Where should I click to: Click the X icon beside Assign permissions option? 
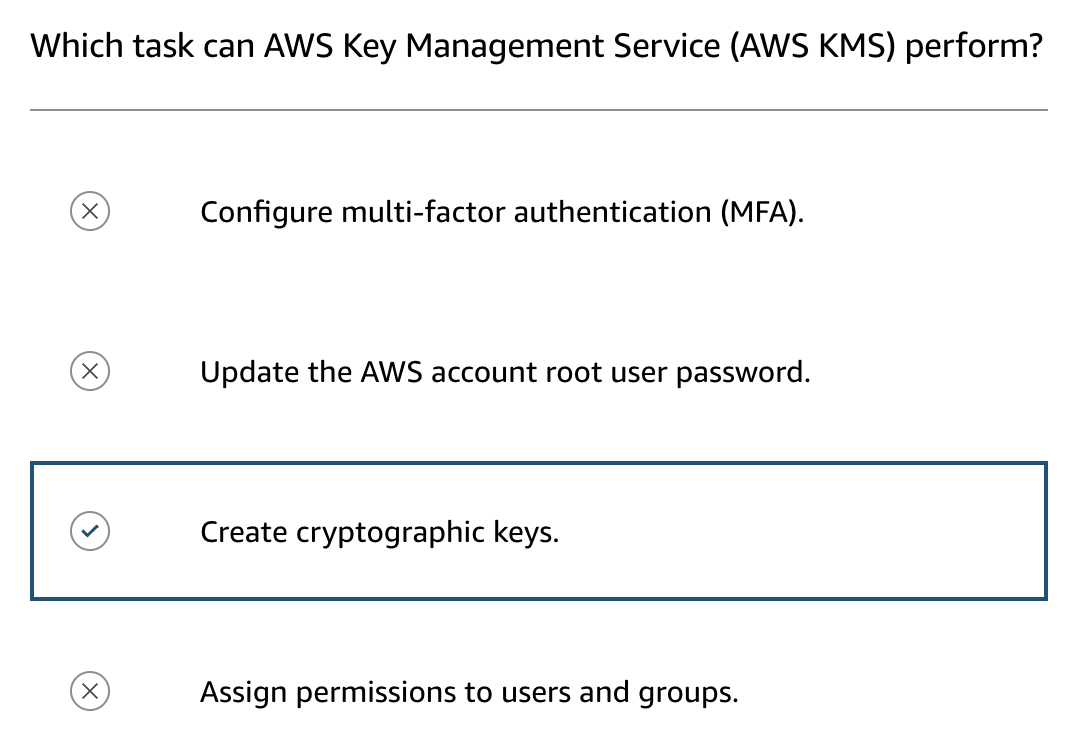90,691
